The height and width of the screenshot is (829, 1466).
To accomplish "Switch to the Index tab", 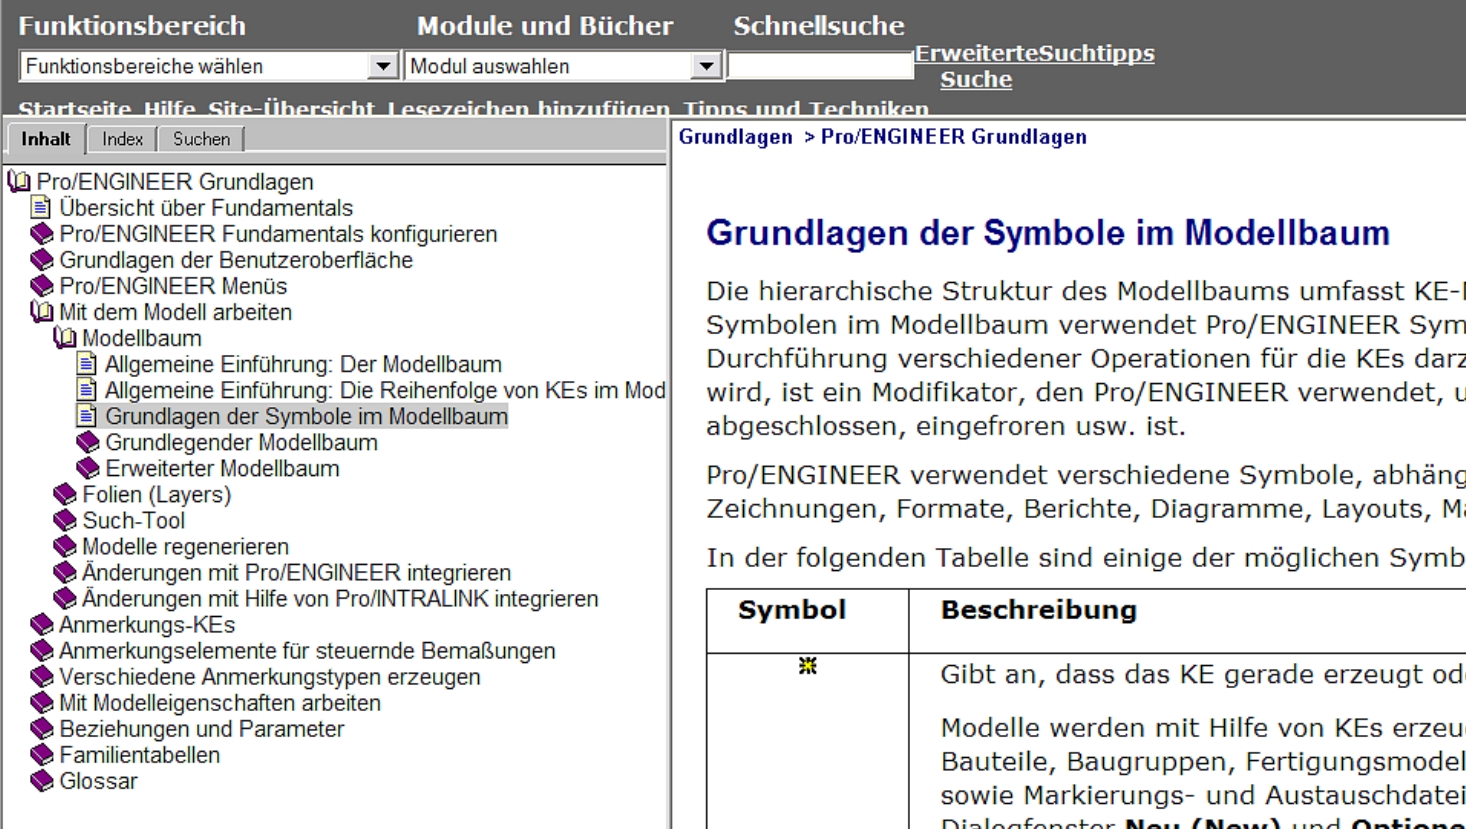I will click(122, 139).
